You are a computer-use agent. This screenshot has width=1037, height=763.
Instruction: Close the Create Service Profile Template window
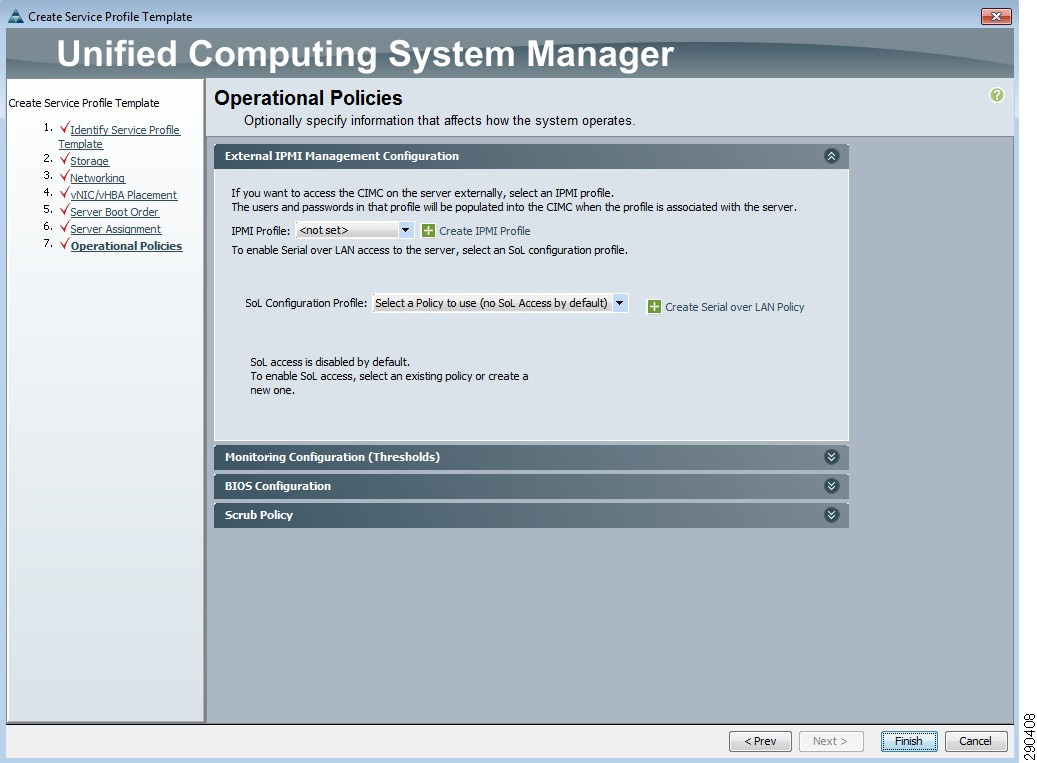pos(996,16)
